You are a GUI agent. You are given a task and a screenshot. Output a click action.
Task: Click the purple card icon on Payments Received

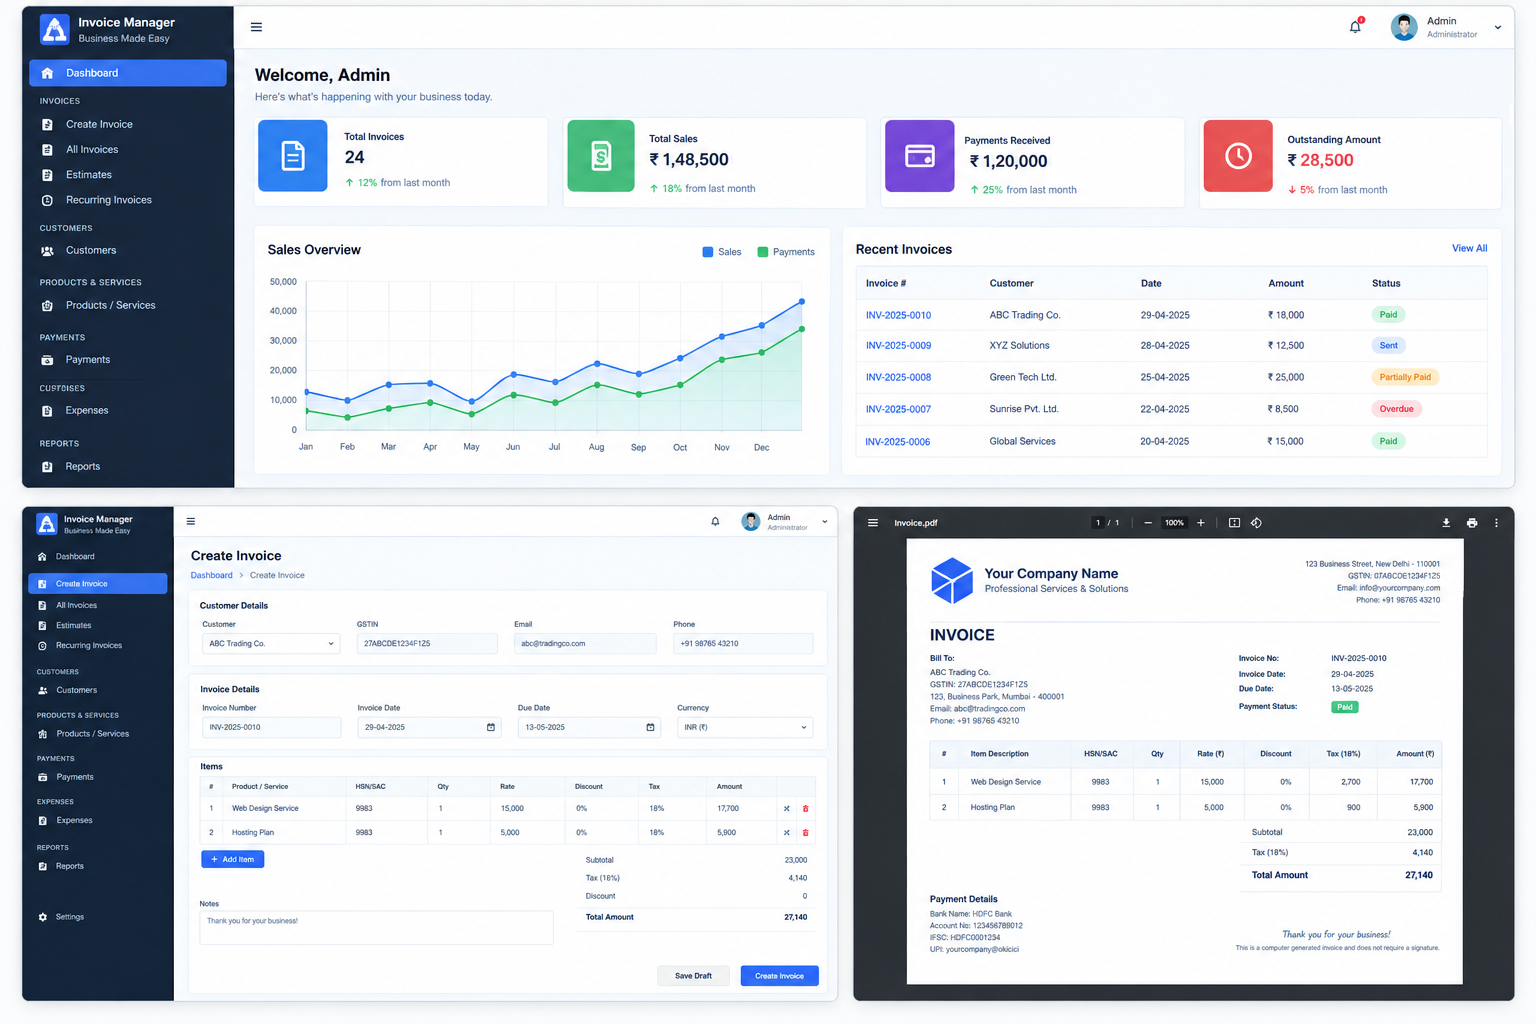920,156
